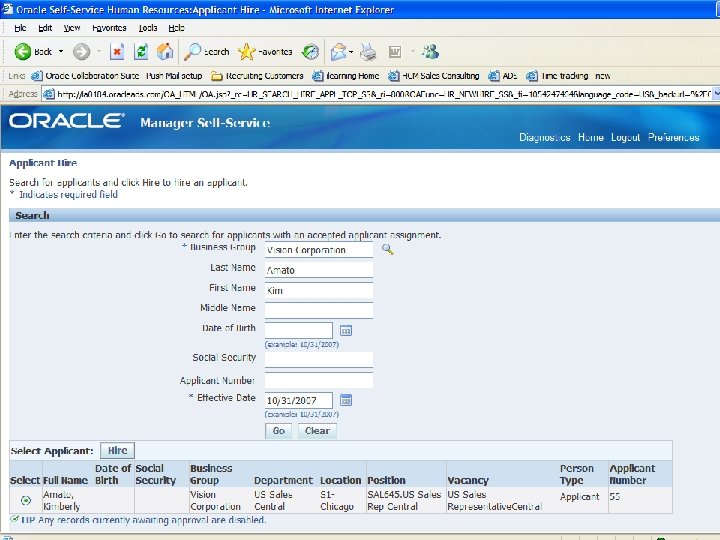720x540 pixels.
Task: Open the Preferences link
Action: (x=674, y=137)
